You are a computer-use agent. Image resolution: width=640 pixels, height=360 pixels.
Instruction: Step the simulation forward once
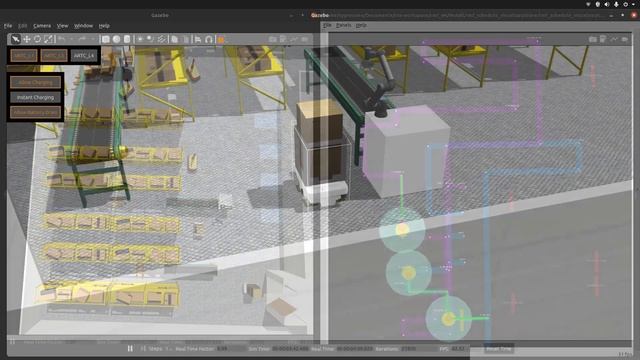(143, 349)
